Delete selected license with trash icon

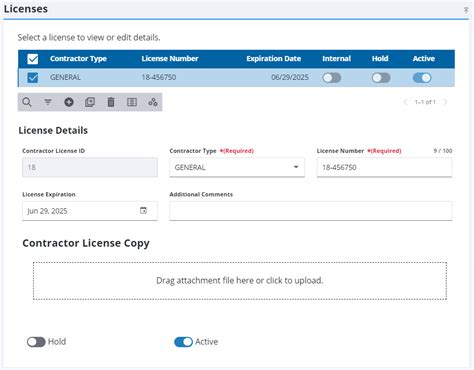click(x=111, y=102)
